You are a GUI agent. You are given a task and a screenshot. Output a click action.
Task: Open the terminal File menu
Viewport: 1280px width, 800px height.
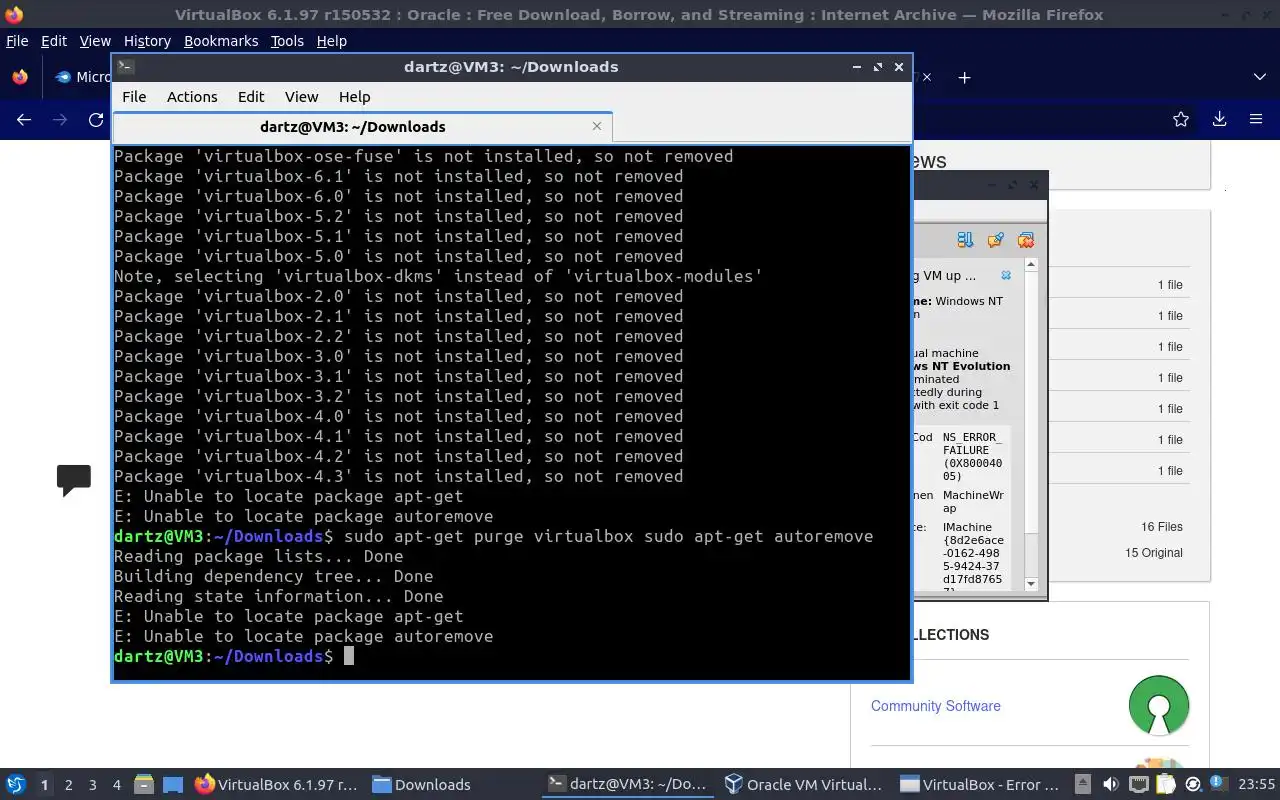134,97
